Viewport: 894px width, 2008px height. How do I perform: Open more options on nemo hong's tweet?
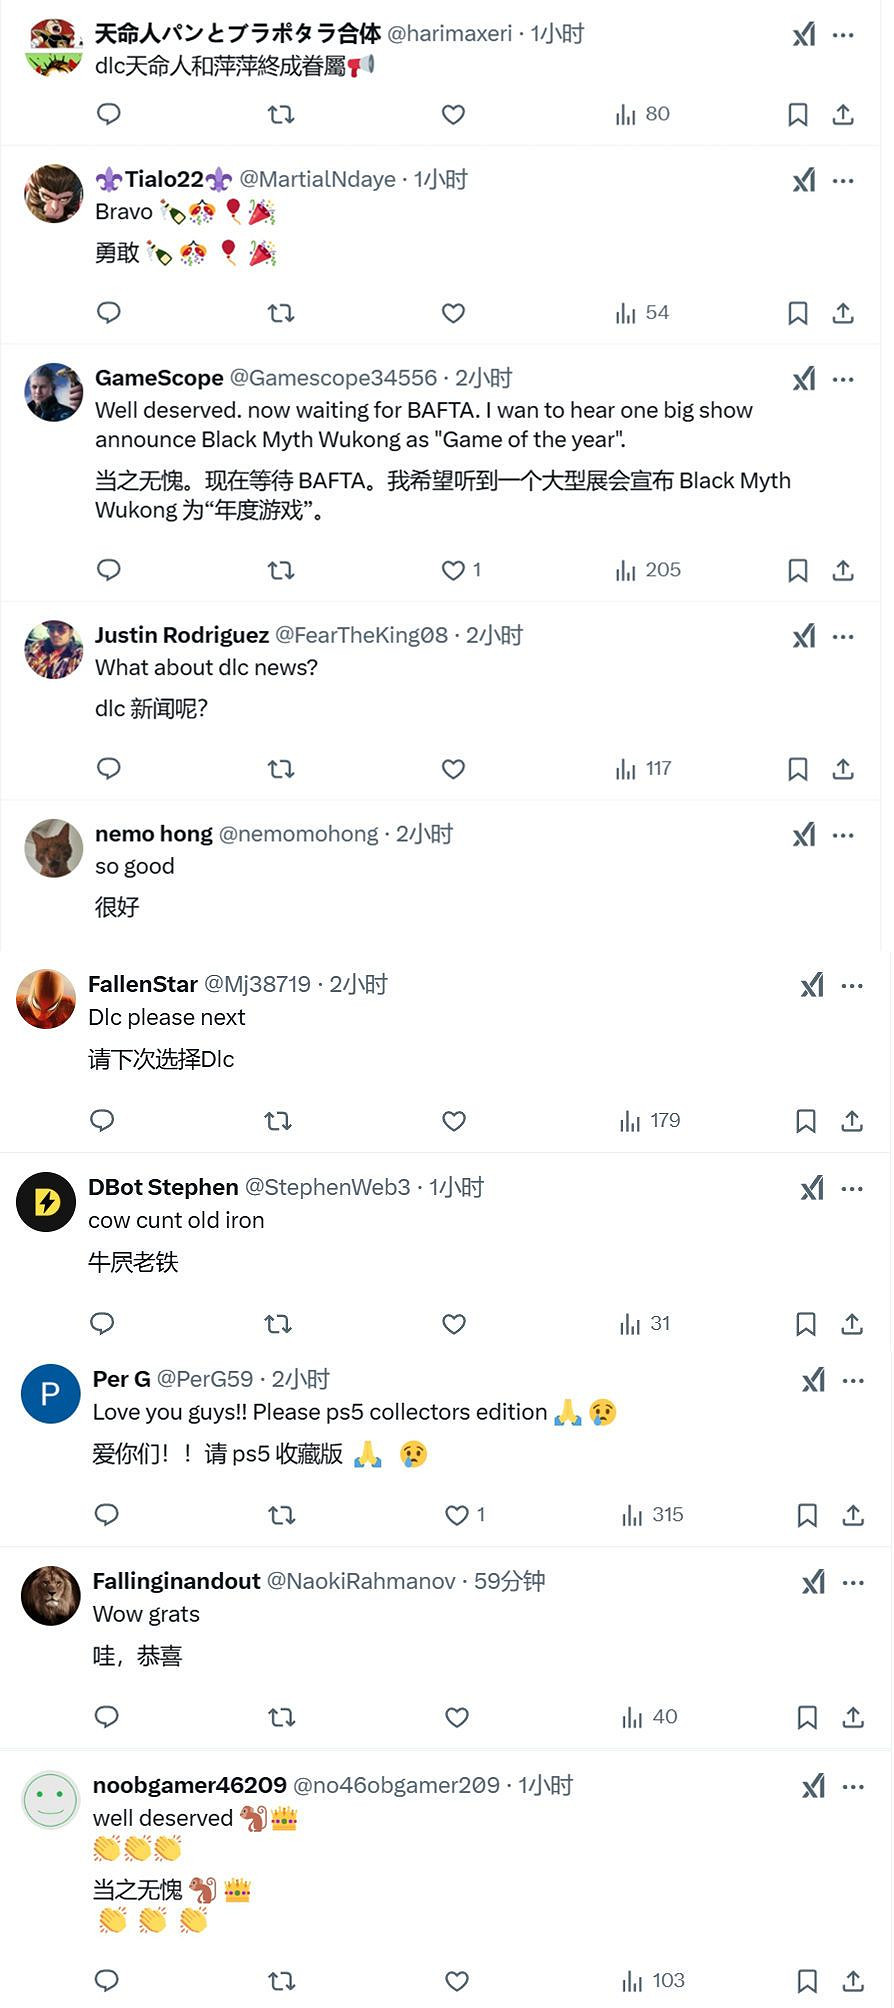coord(844,835)
